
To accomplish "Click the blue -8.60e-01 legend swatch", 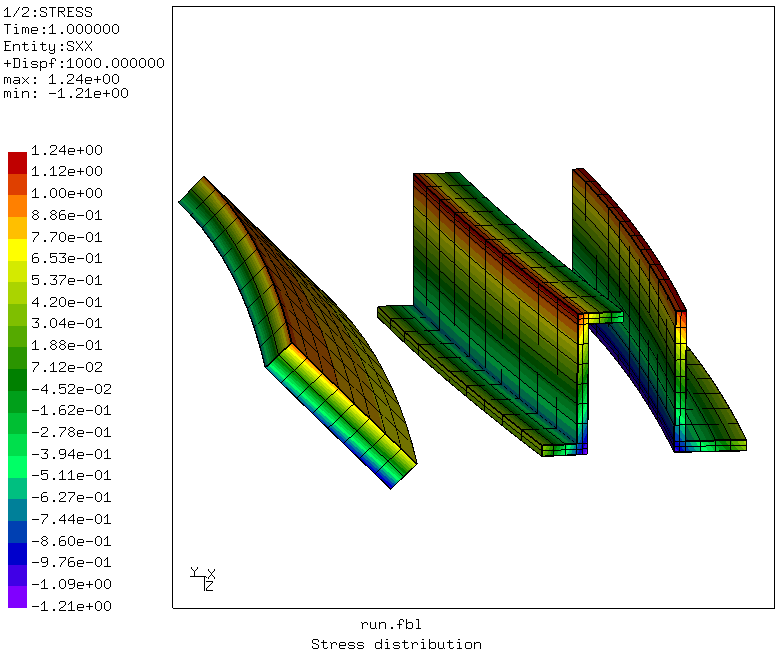I will [17, 532].
